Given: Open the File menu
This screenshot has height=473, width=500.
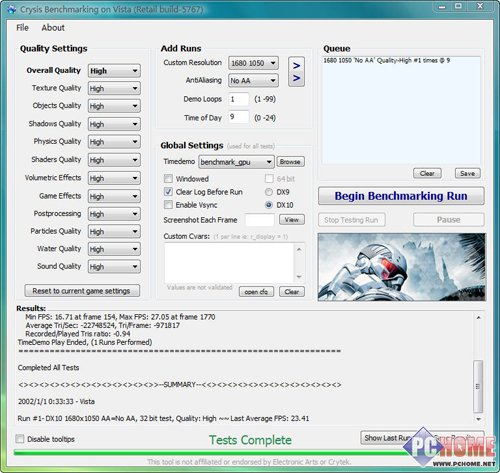Looking at the screenshot, I should pyautogui.click(x=22, y=28).
